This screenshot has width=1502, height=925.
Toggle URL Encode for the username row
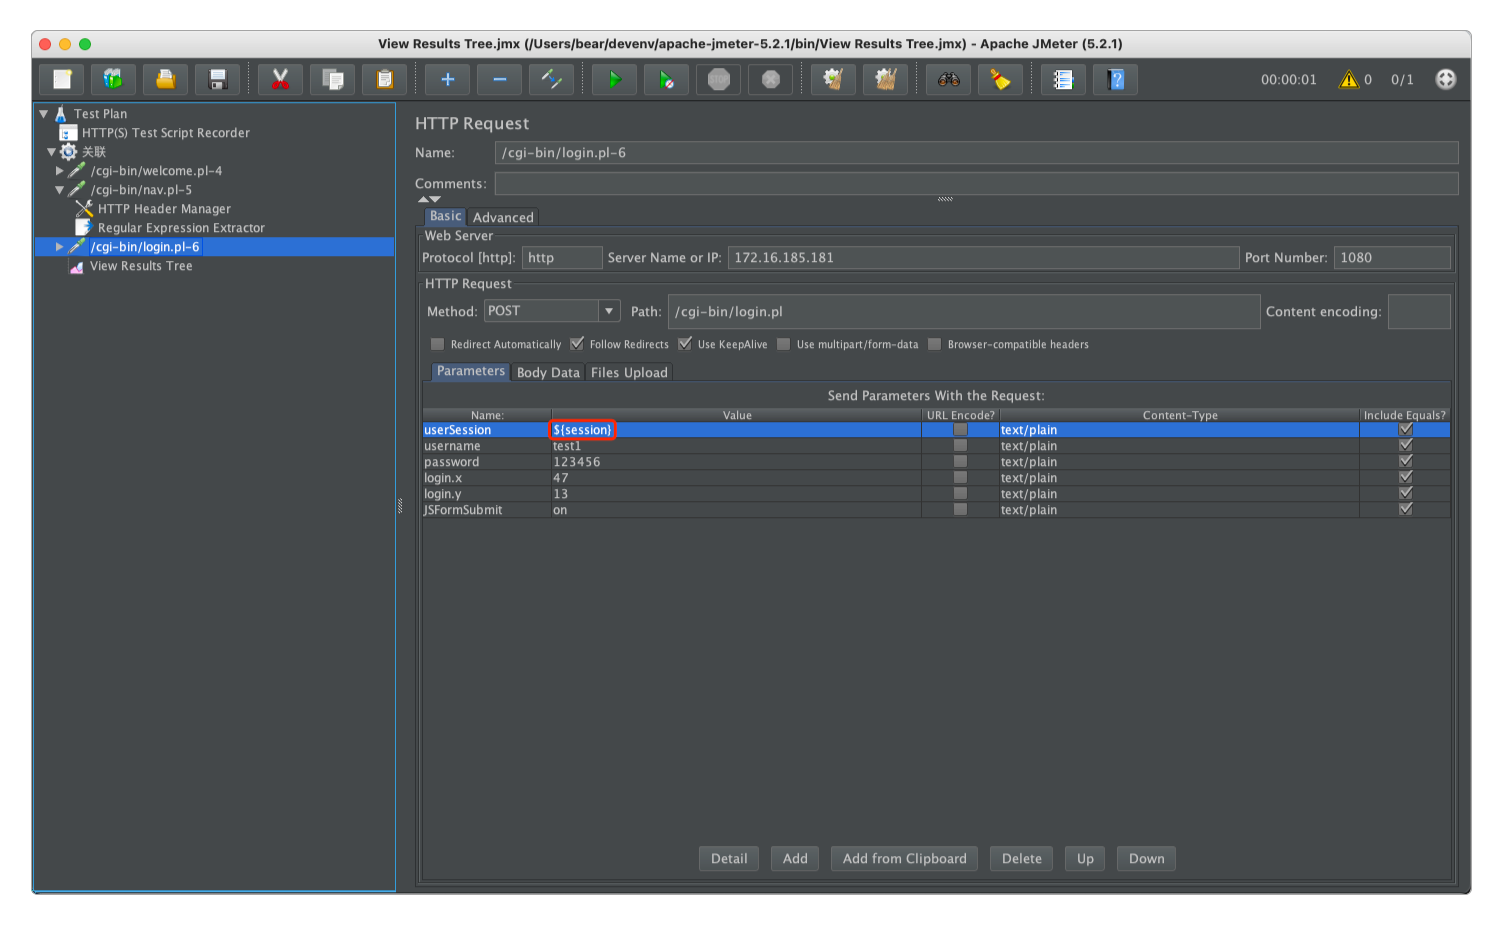pos(960,446)
